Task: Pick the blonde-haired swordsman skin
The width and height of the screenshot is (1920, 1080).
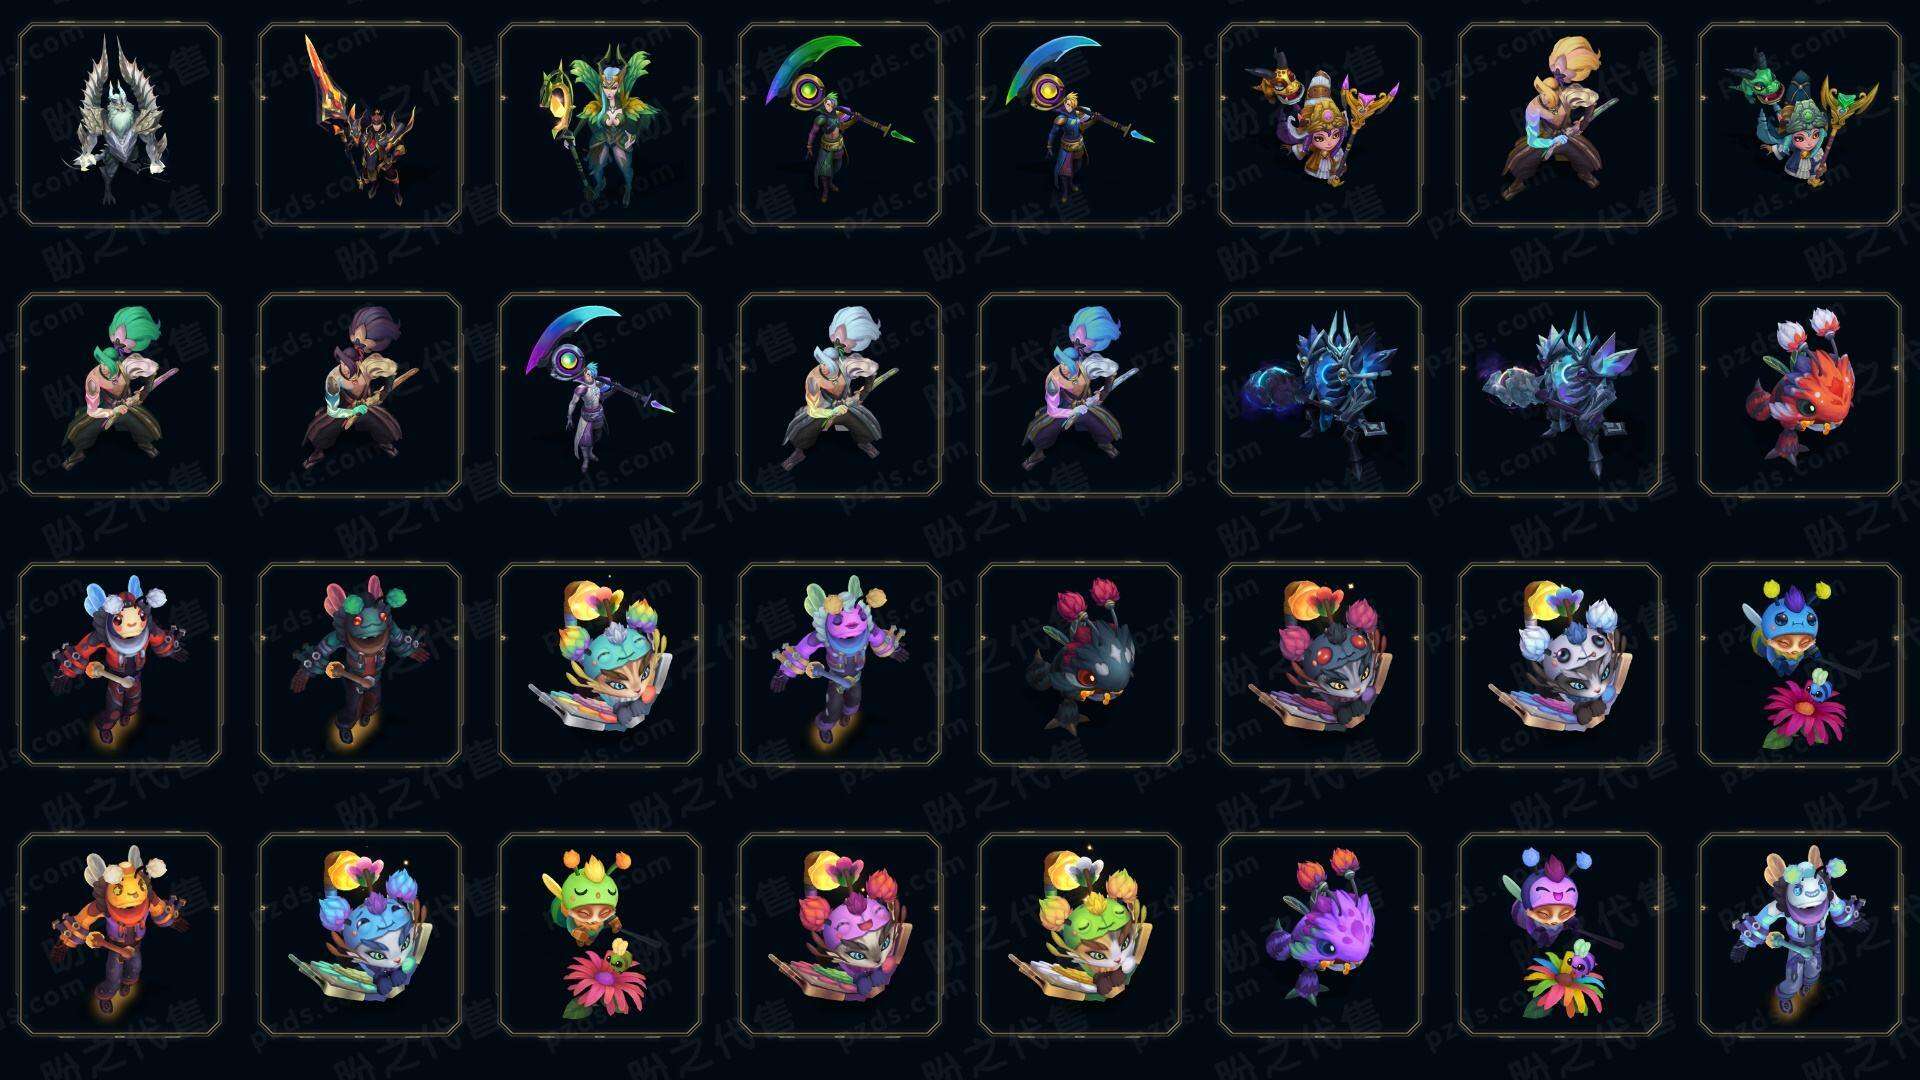Action: pos(1560,125)
